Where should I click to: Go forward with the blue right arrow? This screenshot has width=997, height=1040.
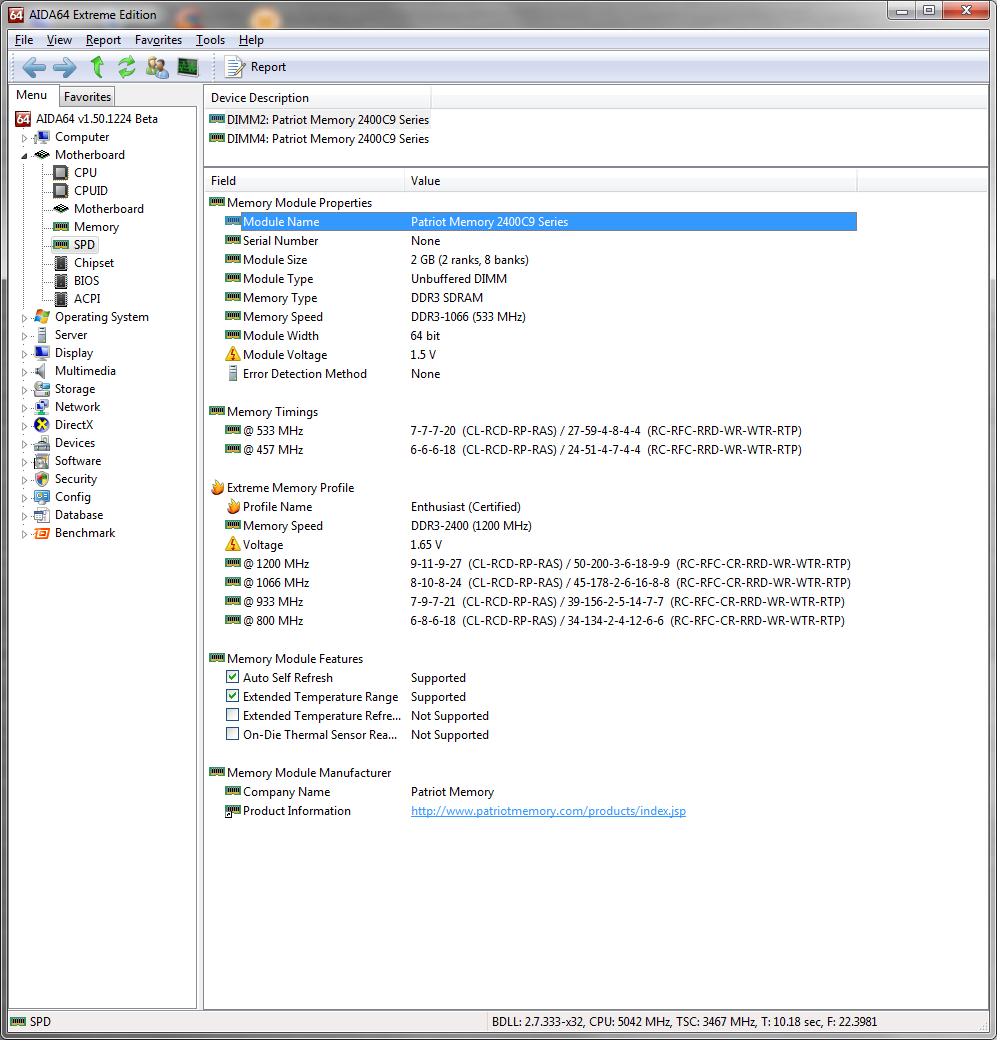[65, 67]
